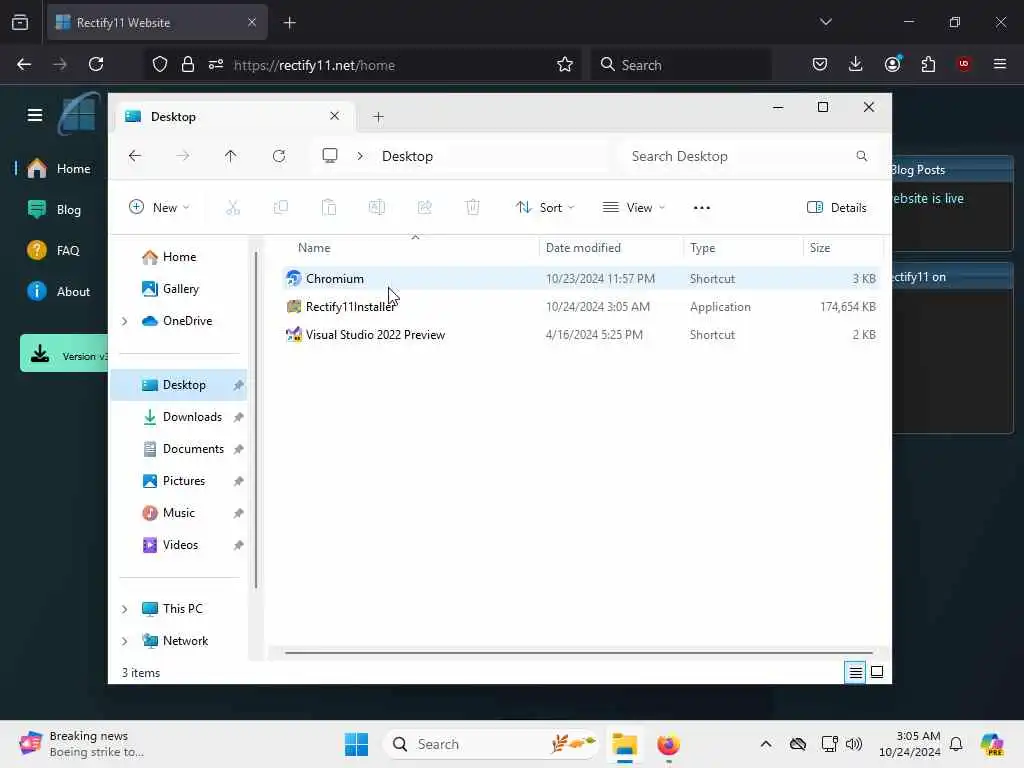The height and width of the screenshot is (768, 1024).
Task: Open About in Rectify11 site sidebar
Action: point(59,292)
